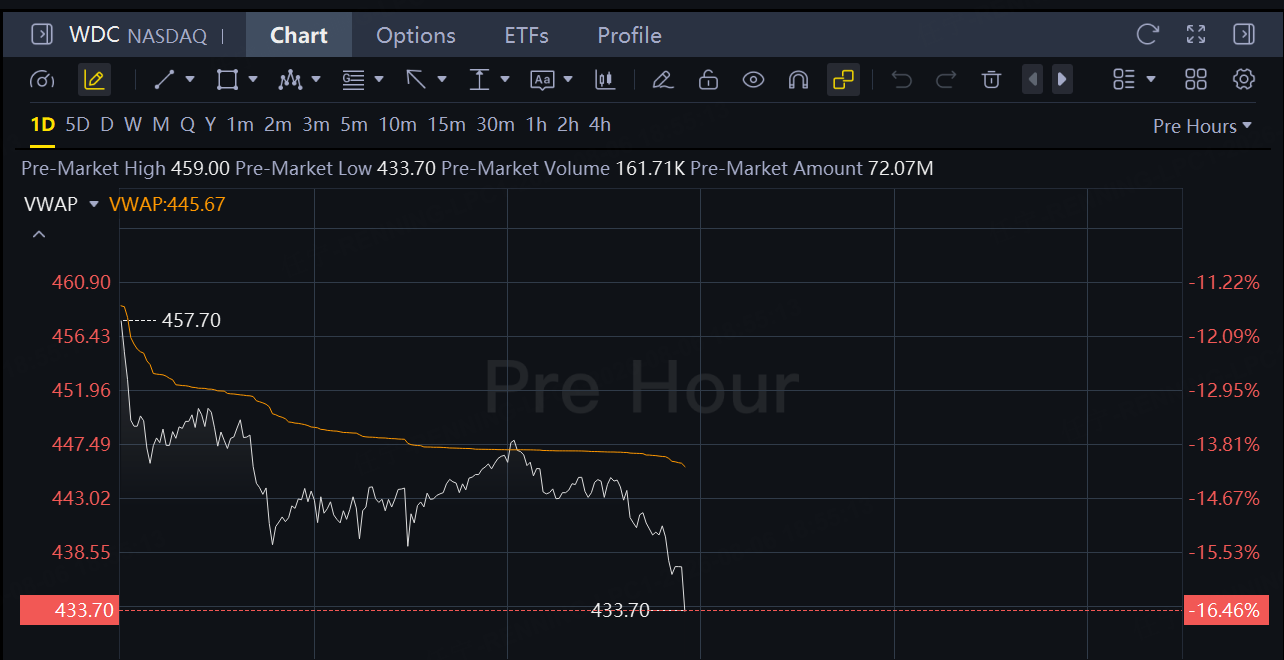Toggle drawings visibility with the eye icon
1284x660 pixels.
pyautogui.click(x=753, y=79)
